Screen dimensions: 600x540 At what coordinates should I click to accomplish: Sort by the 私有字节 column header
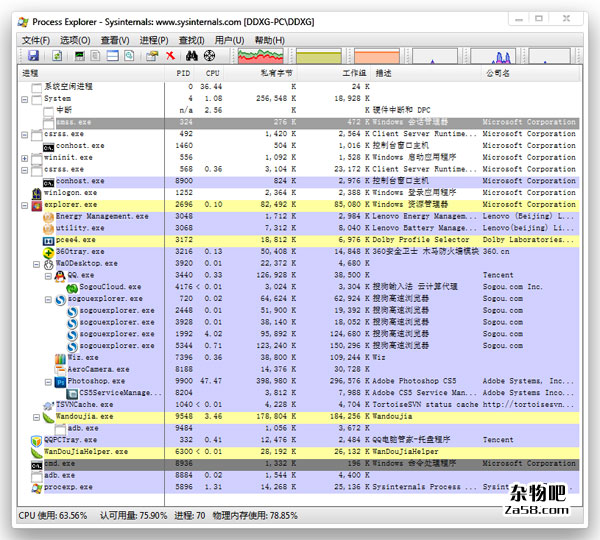261,73
